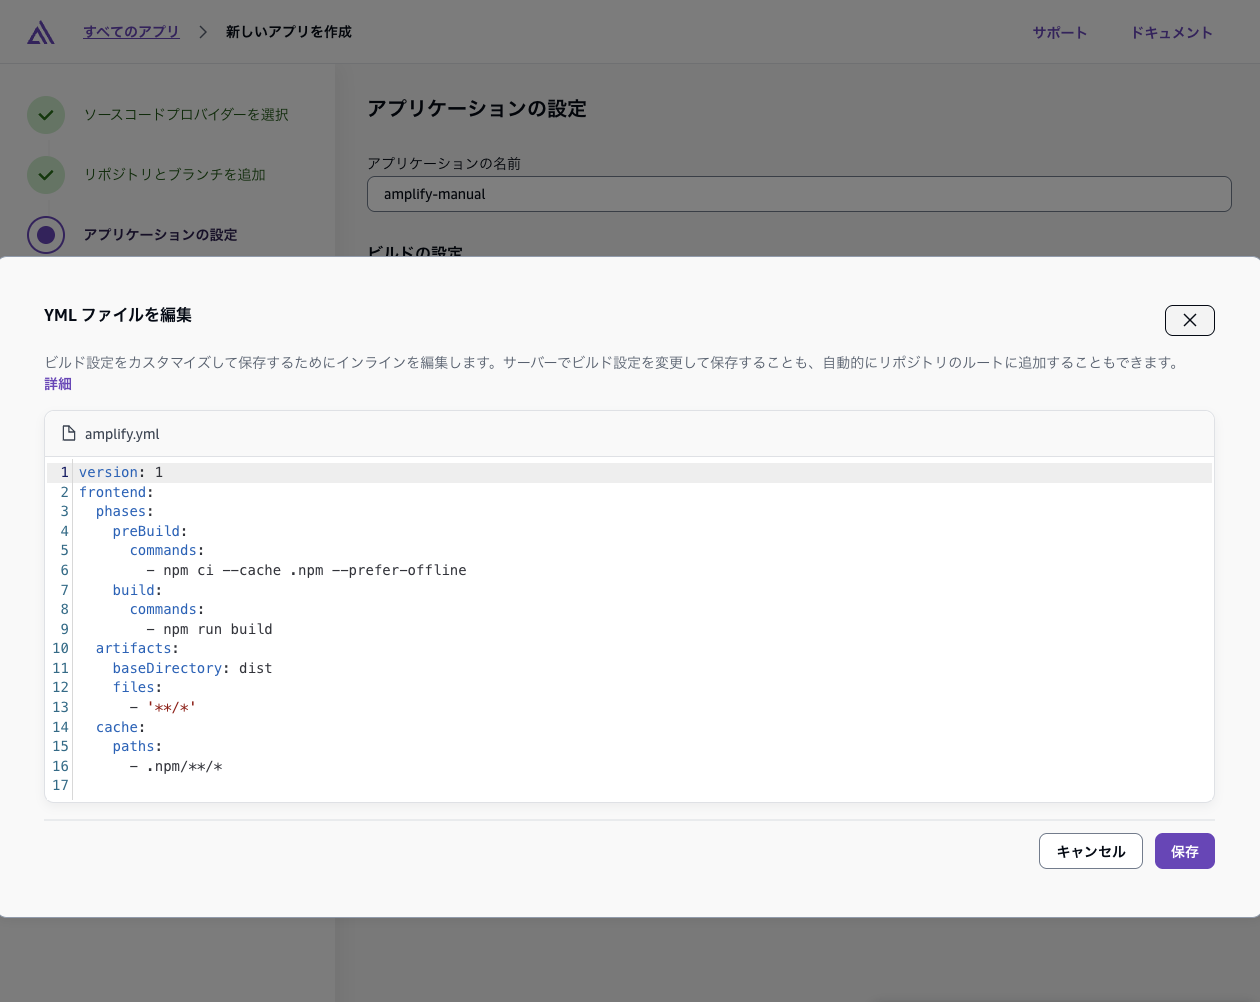The image size is (1260, 1002).
Task: Open the ドキュメント link
Action: (x=1172, y=33)
